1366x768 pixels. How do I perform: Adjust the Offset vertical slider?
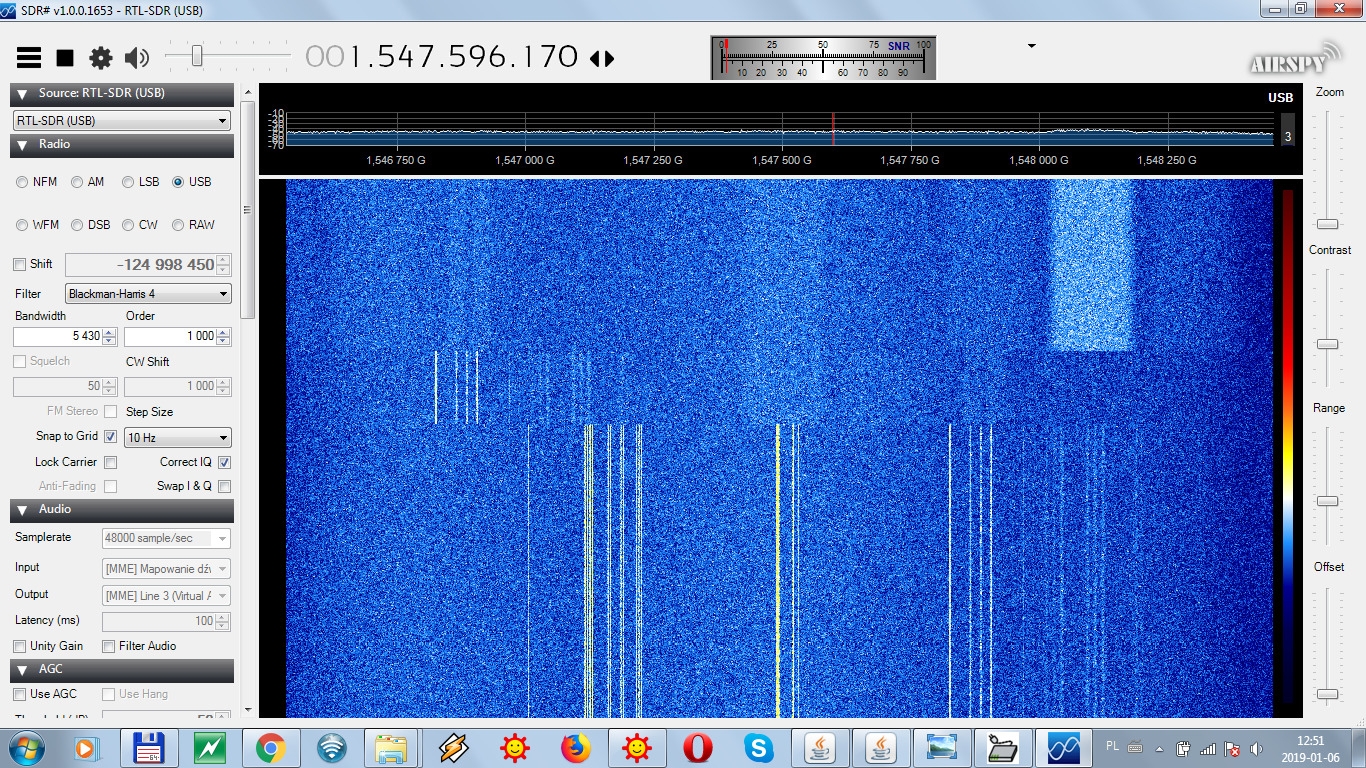1327,646
